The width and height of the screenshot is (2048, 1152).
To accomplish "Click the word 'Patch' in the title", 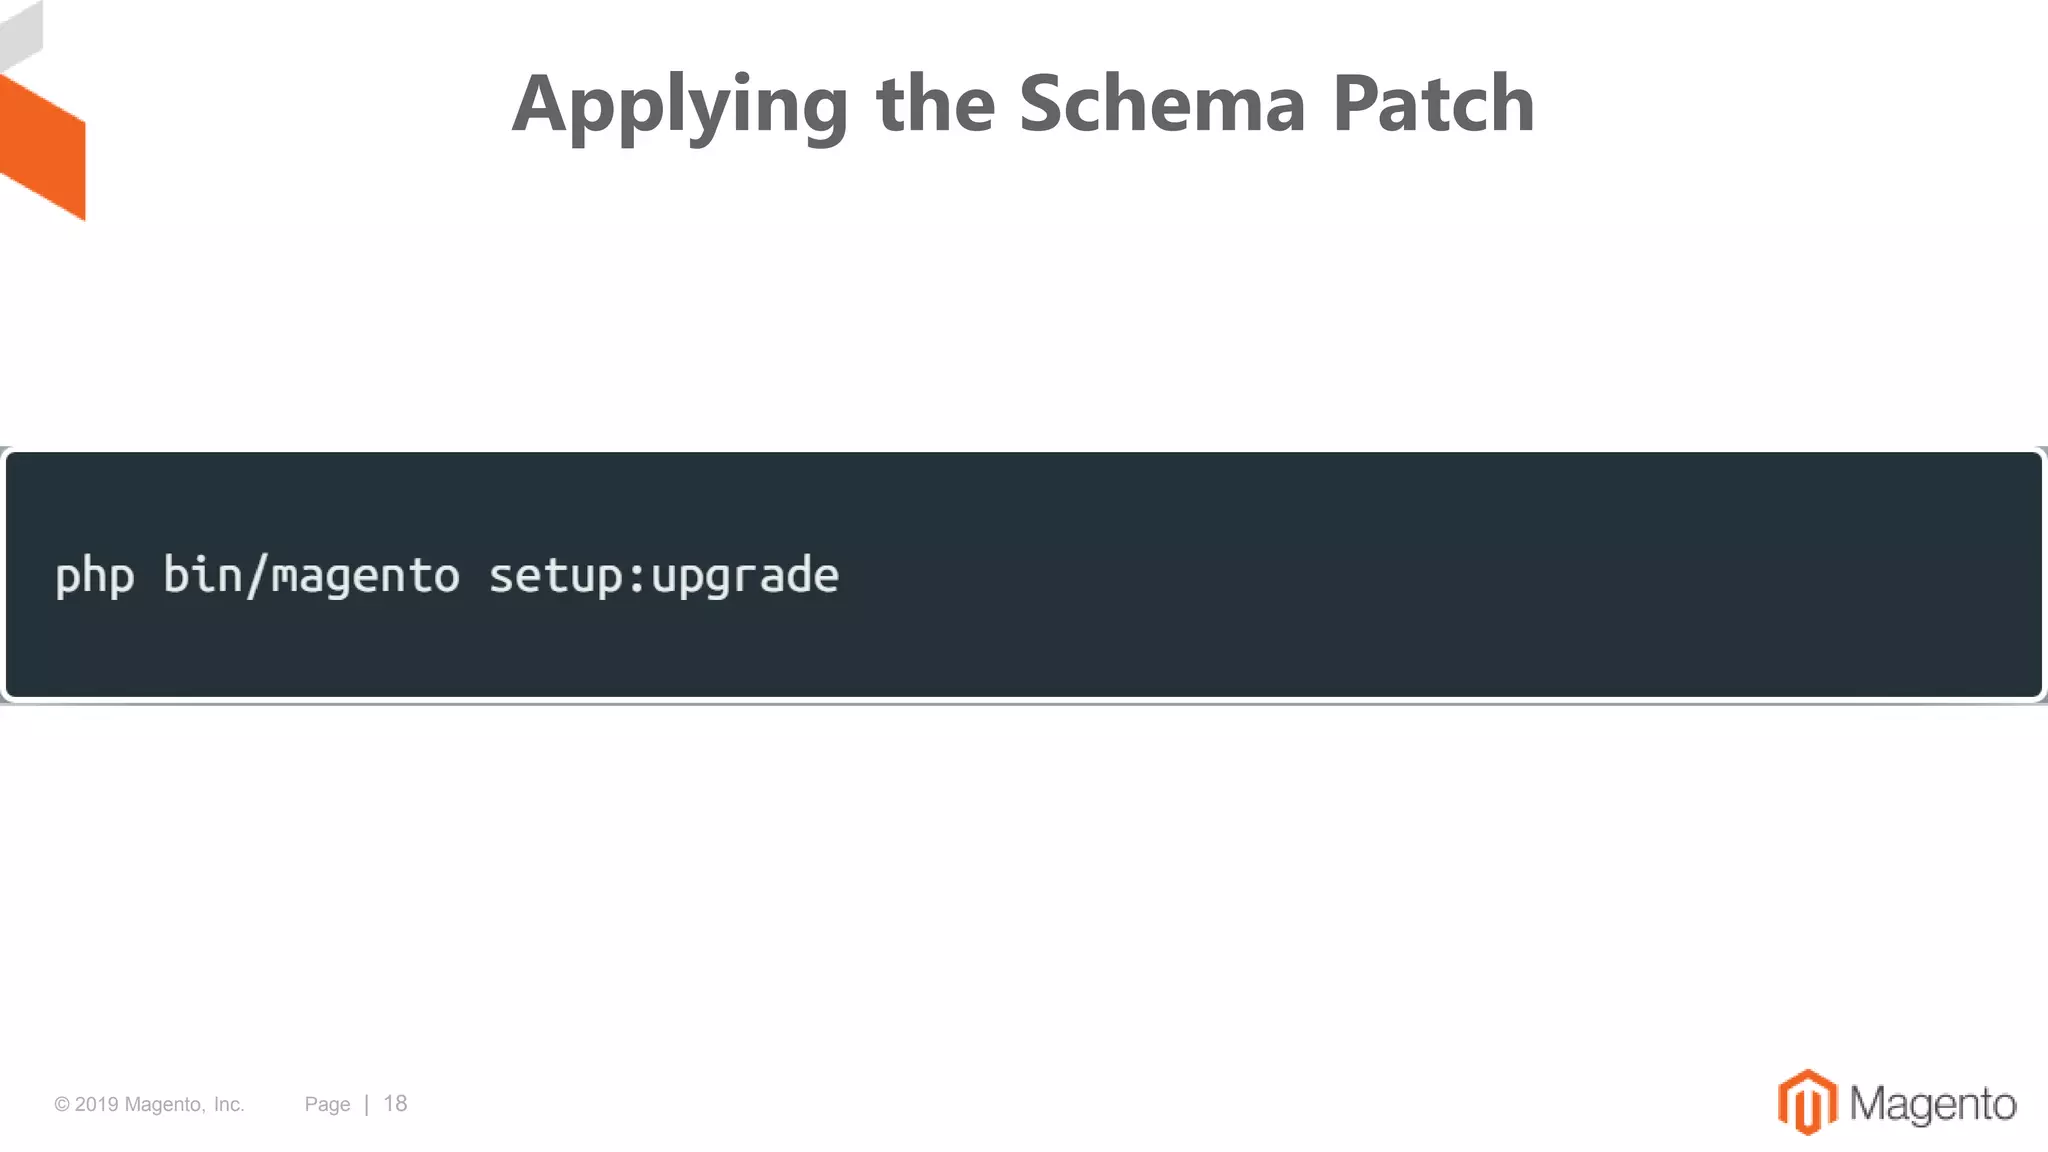I will [1433, 103].
